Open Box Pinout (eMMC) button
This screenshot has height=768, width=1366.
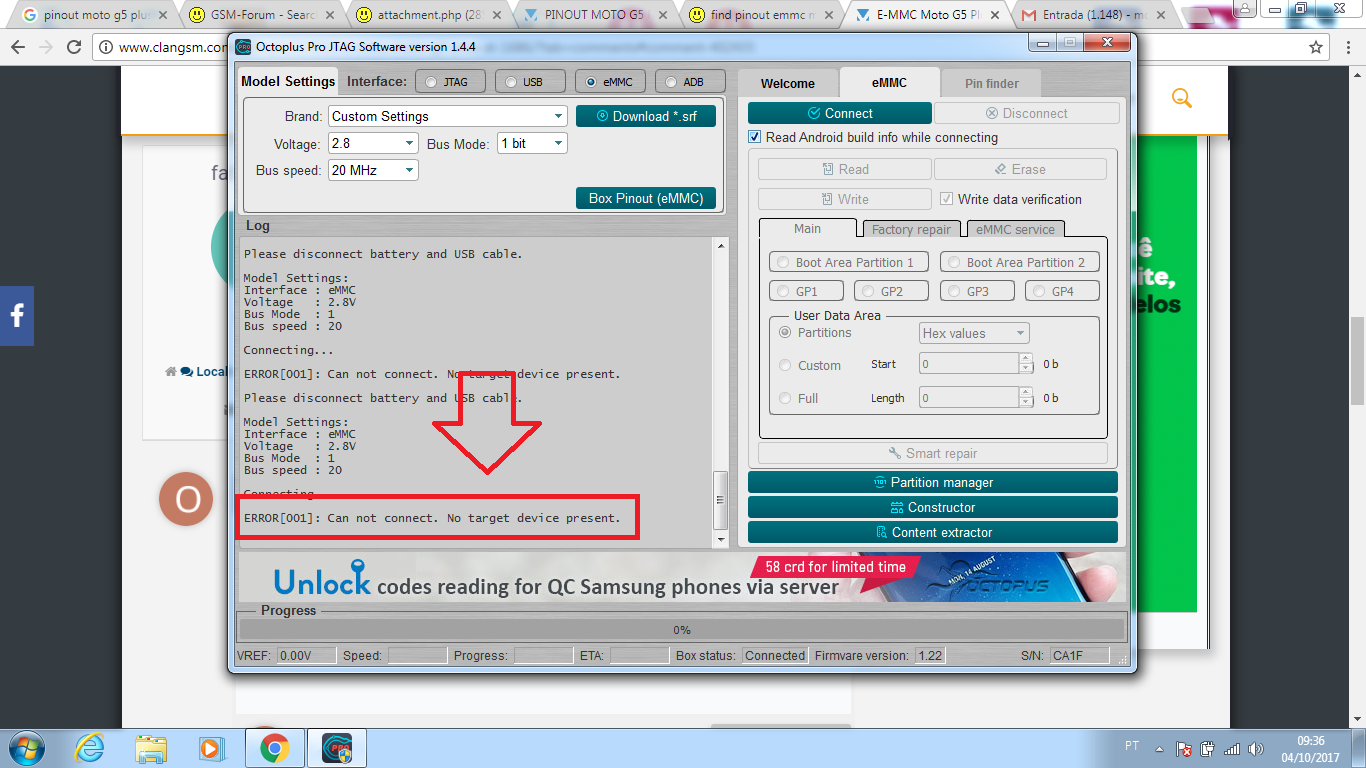coord(646,198)
